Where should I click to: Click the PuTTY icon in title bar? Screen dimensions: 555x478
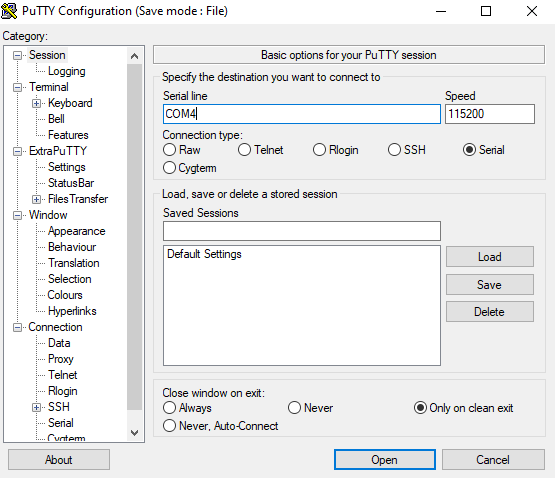coord(9,11)
